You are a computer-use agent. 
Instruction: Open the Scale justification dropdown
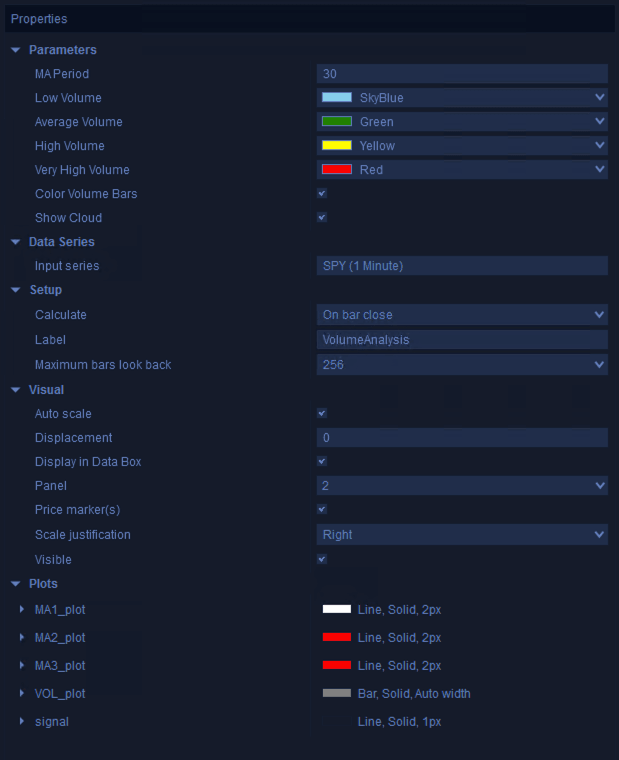(x=599, y=535)
